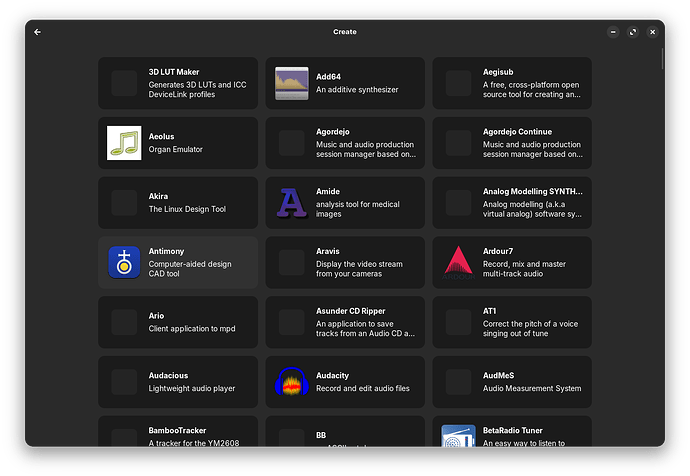690x476 pixels.
Task: Click 'Client application to mpd' description
Action: pos(192,329)
